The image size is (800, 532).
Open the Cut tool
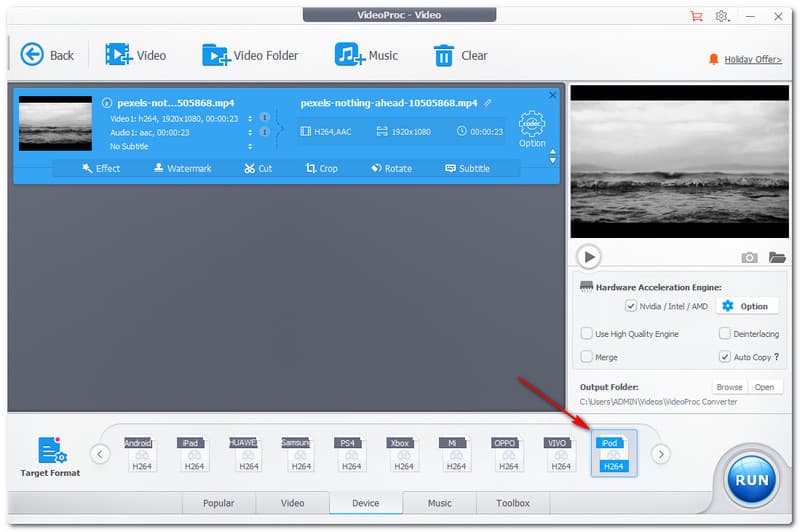click(x=258, y=168)
